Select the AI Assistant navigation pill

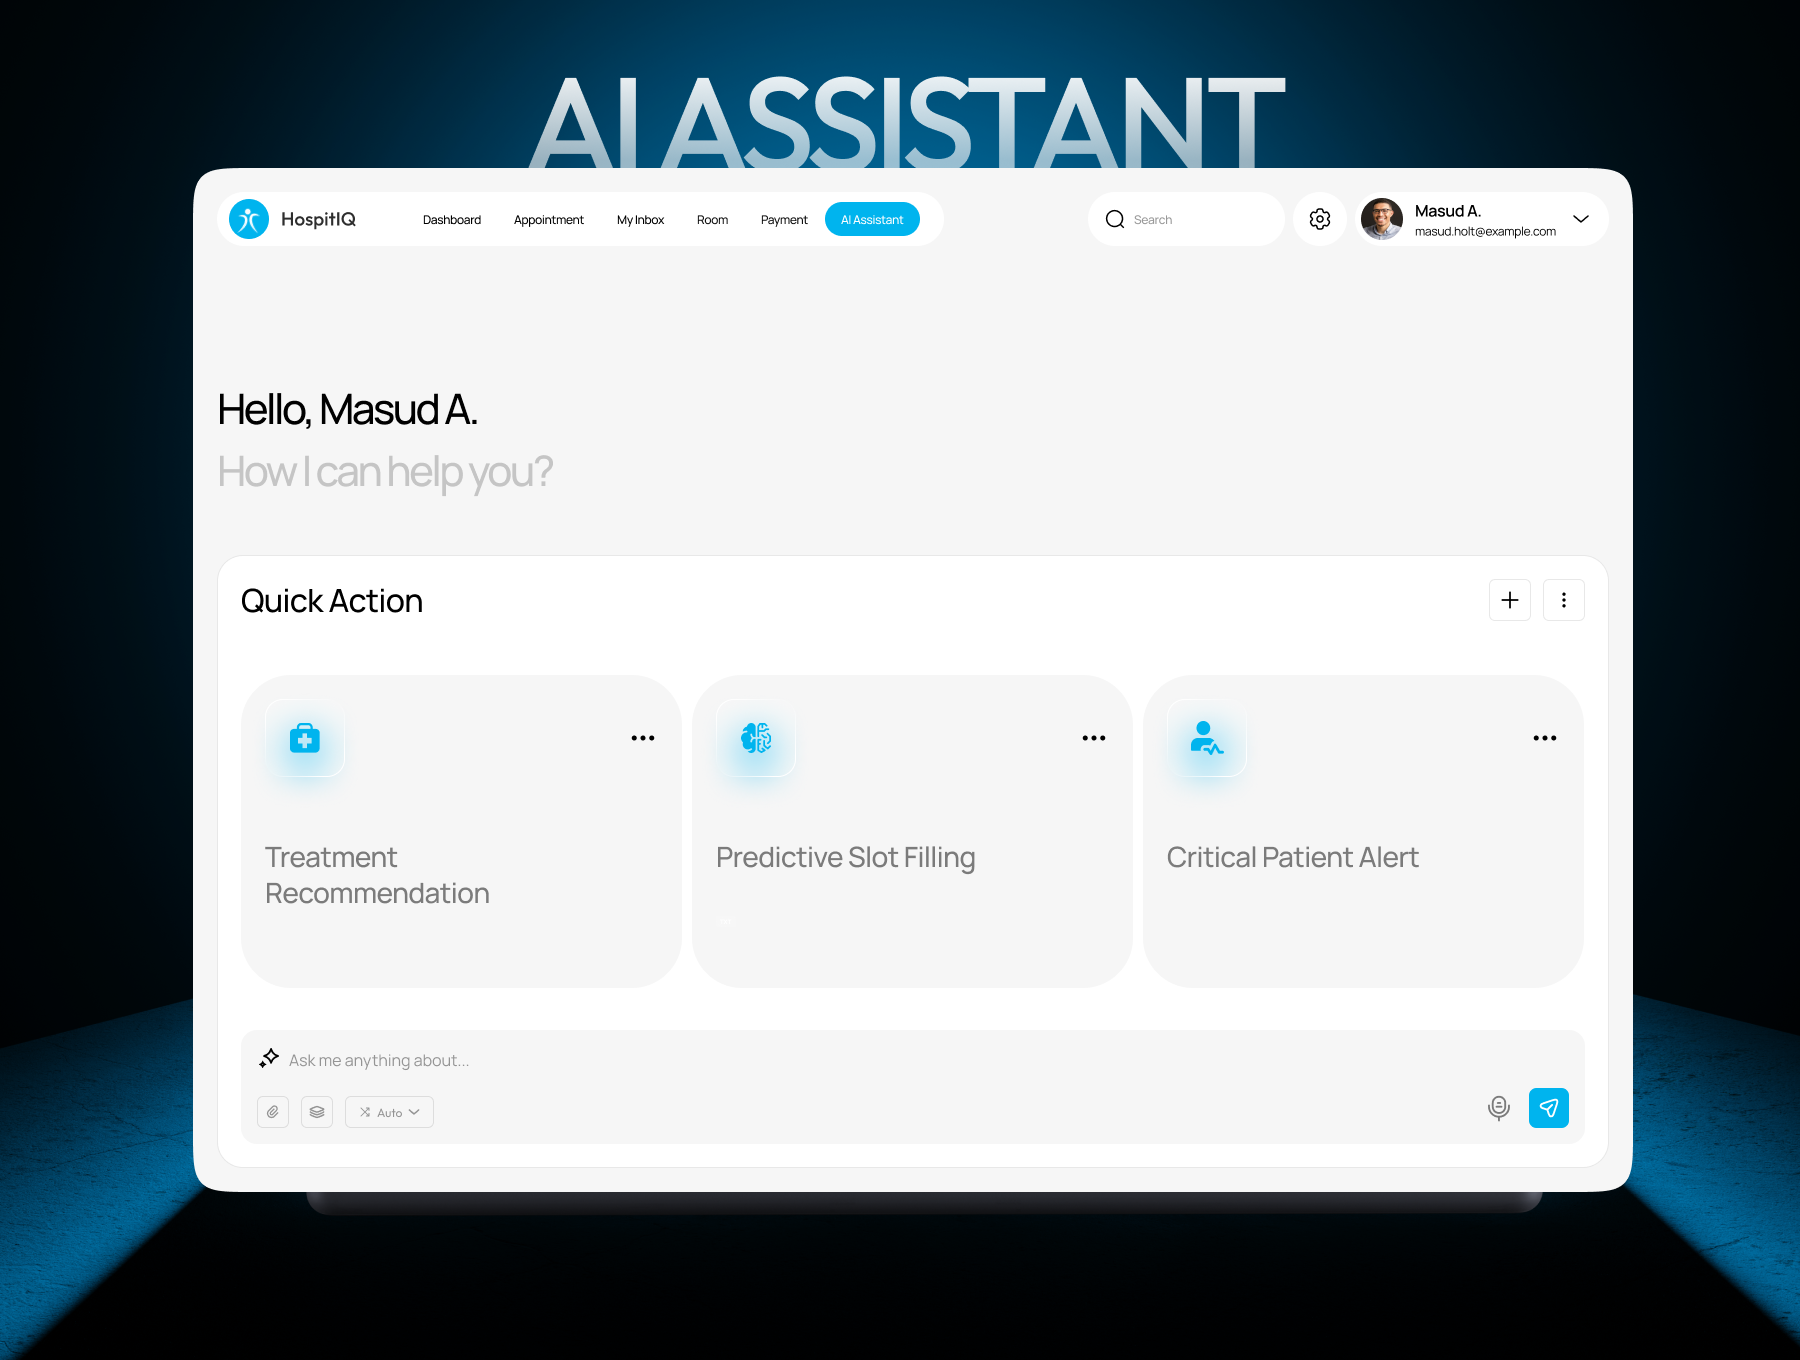pos(871,219)
